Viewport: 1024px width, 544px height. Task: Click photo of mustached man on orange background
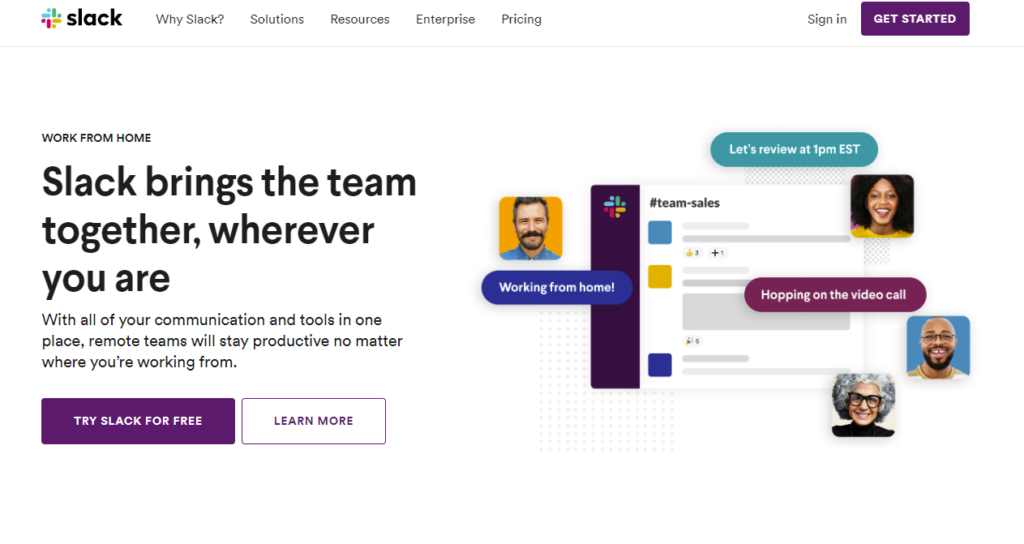pos(531,229)
